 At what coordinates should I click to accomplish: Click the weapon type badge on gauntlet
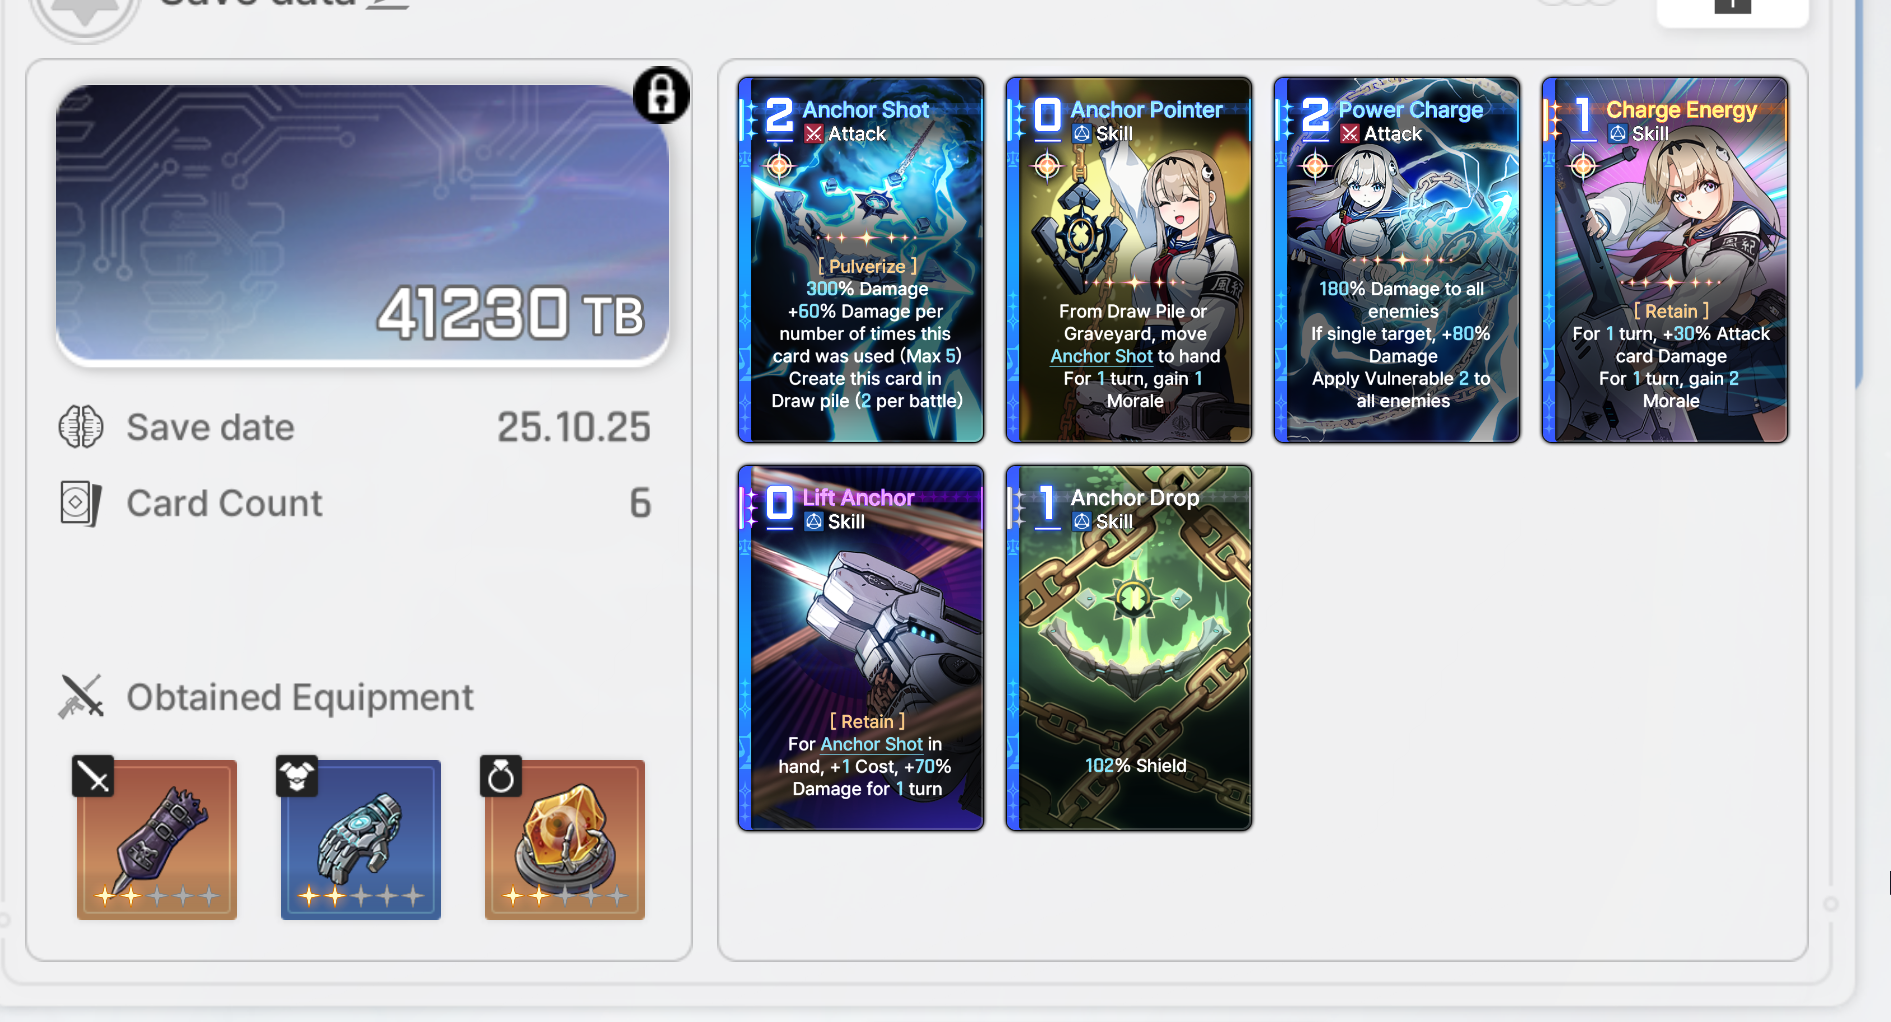[x=93, y=776]
